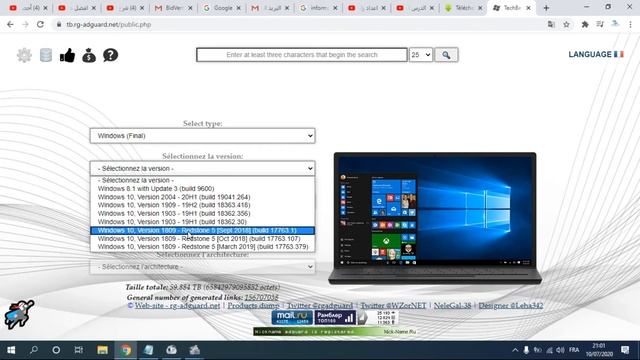
Task: Open the question mark help icon
Action: point(111,55)
